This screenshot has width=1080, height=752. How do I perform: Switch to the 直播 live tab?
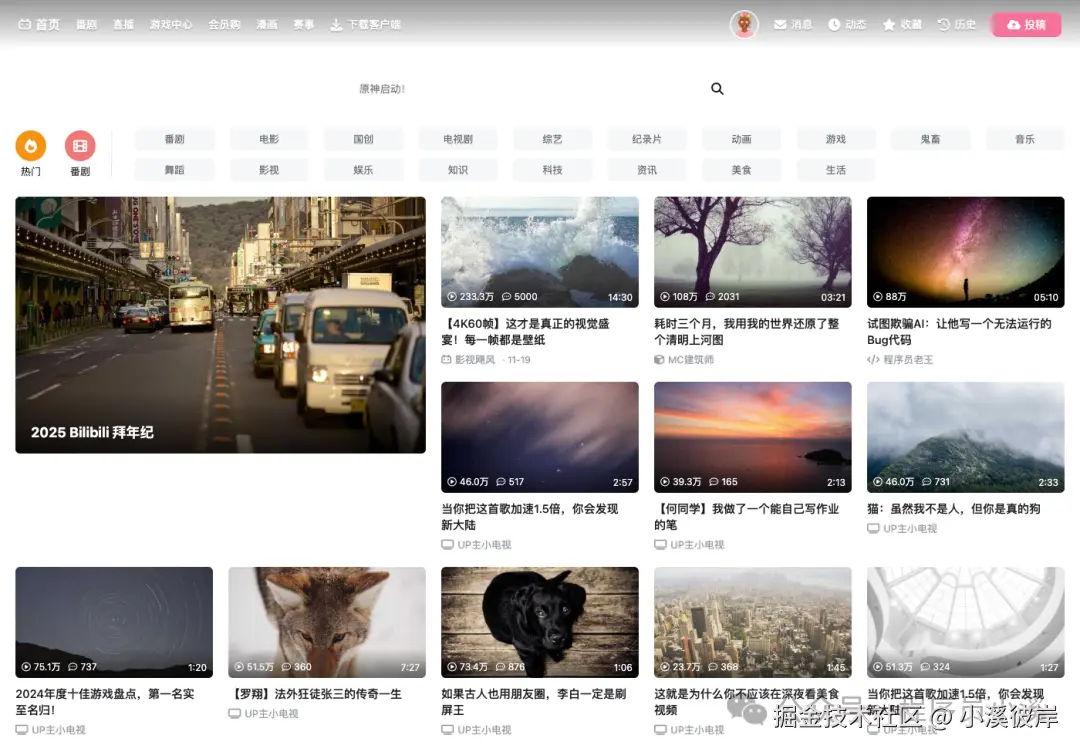tap(123, 24)
